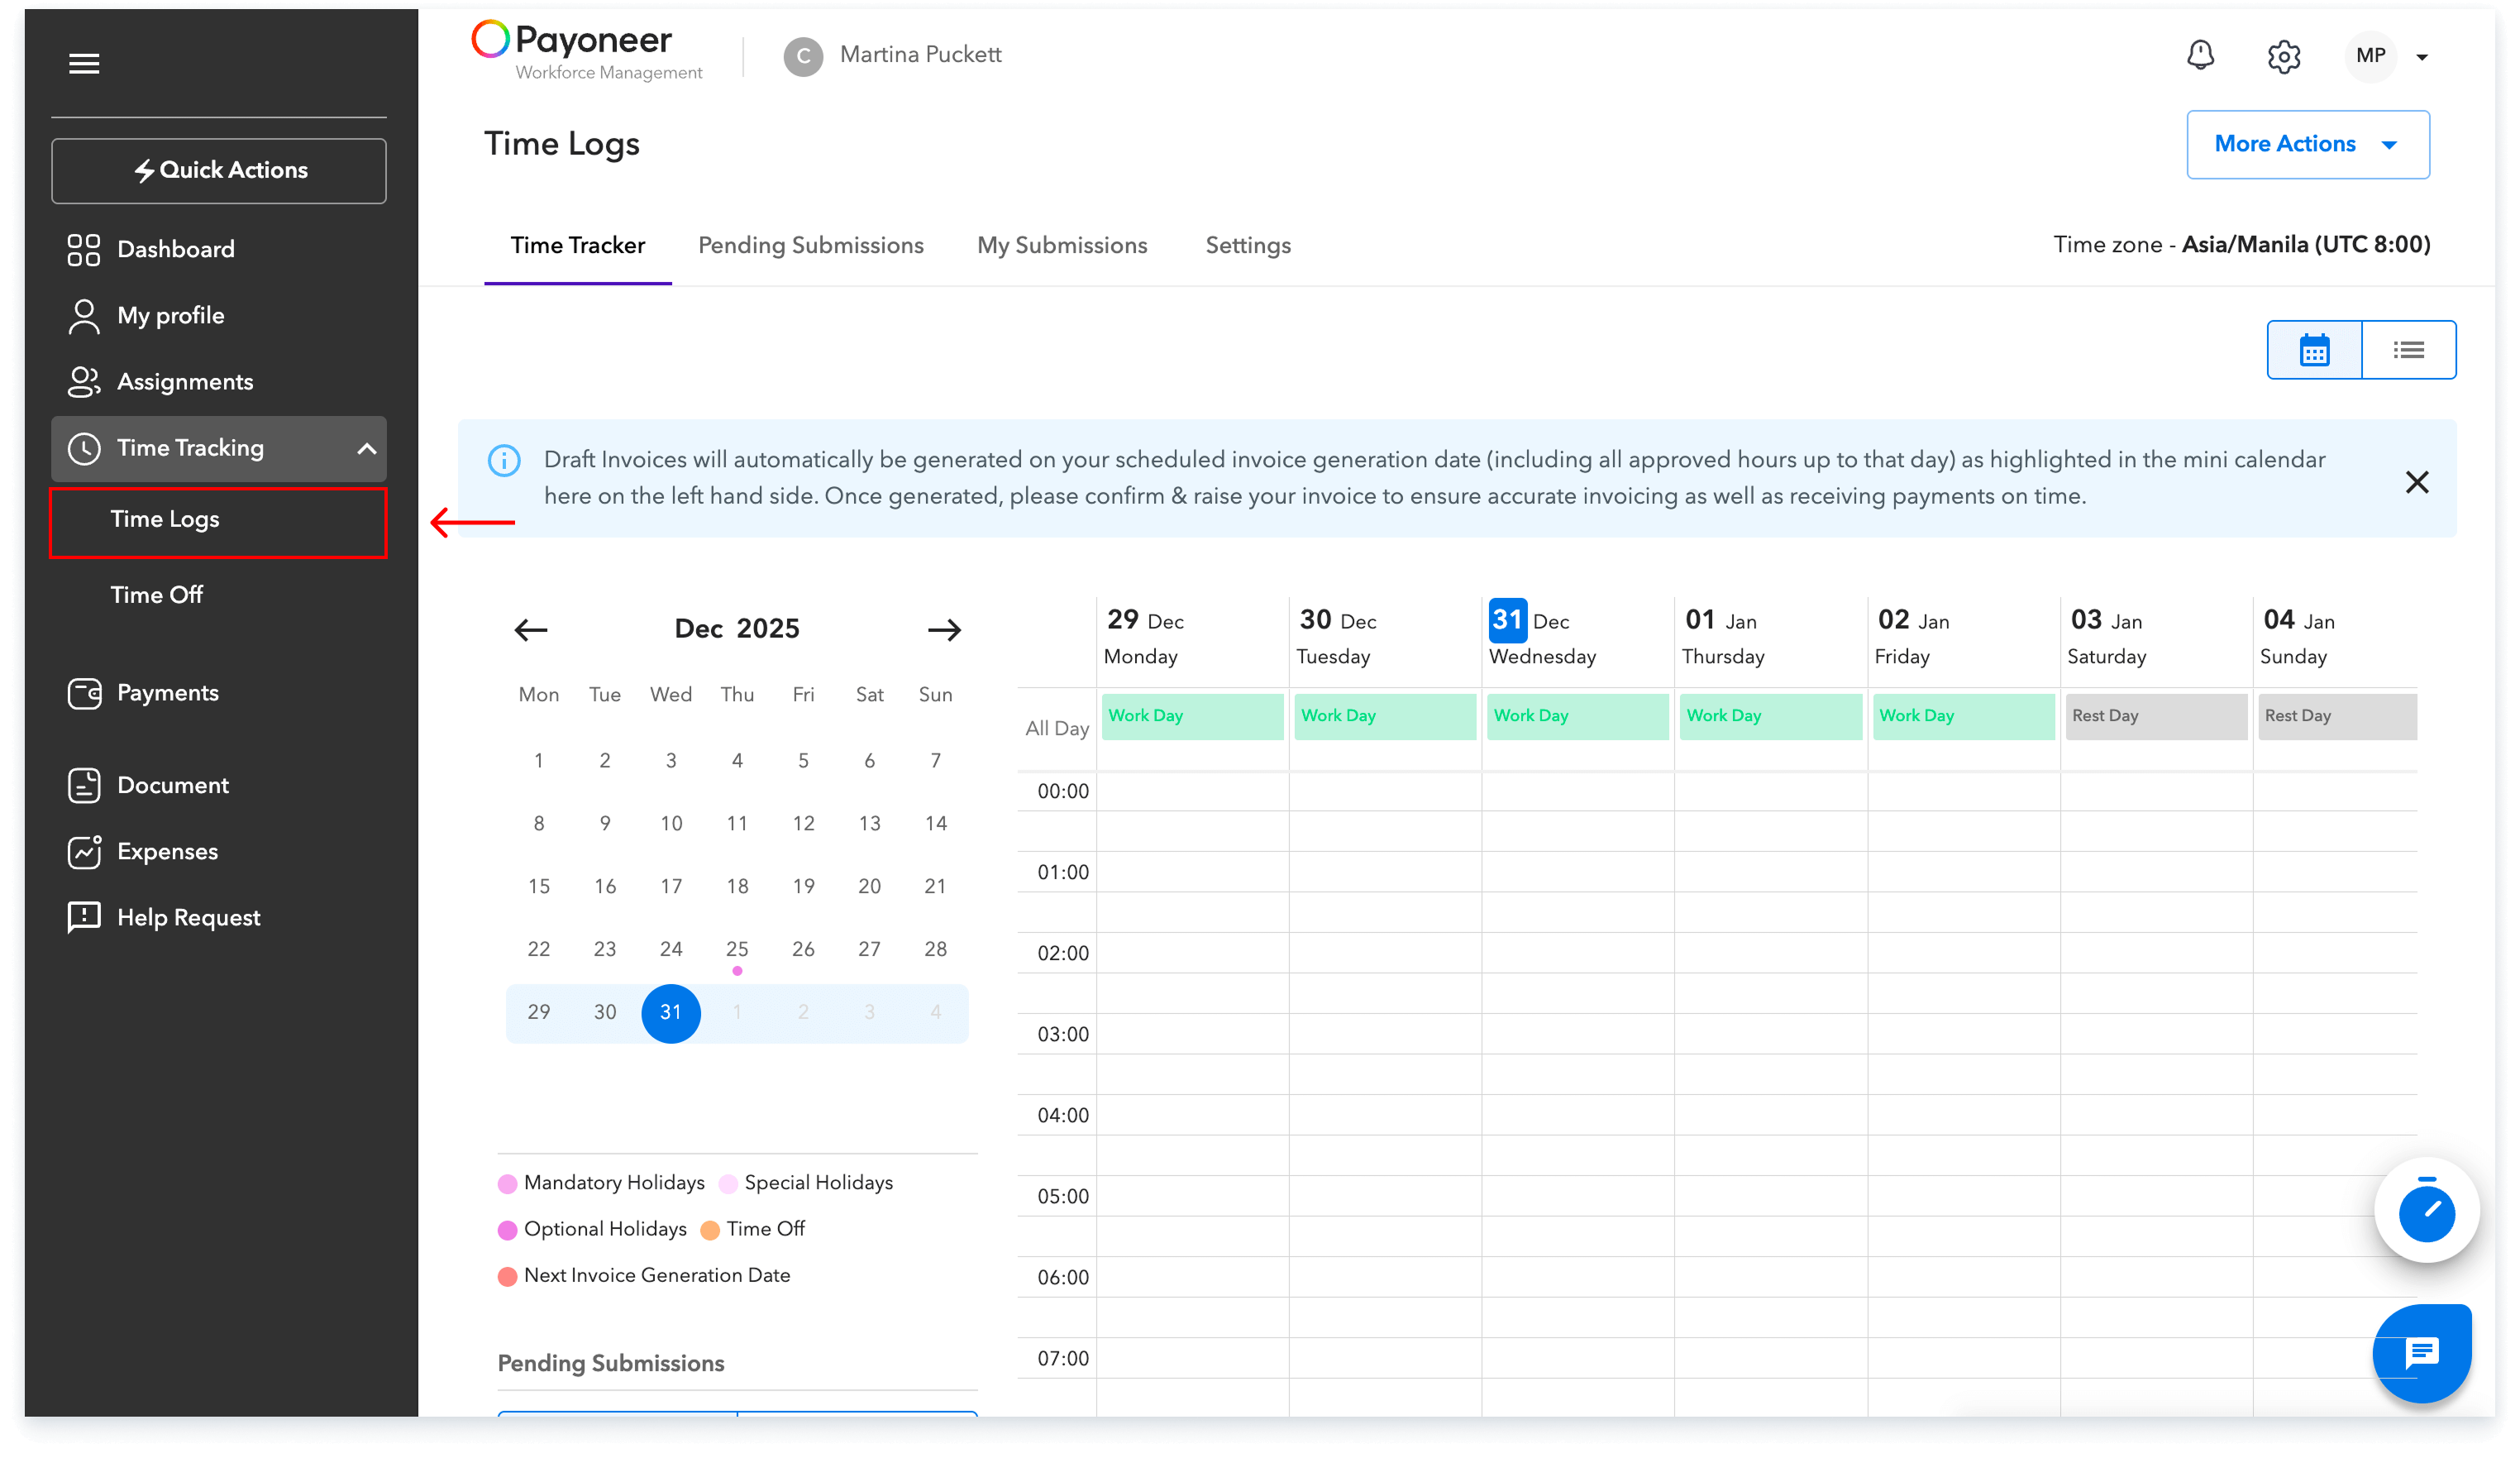The image size is (2520, 1458).
Task: Go to next month arrow
Action: coord(943,630)
